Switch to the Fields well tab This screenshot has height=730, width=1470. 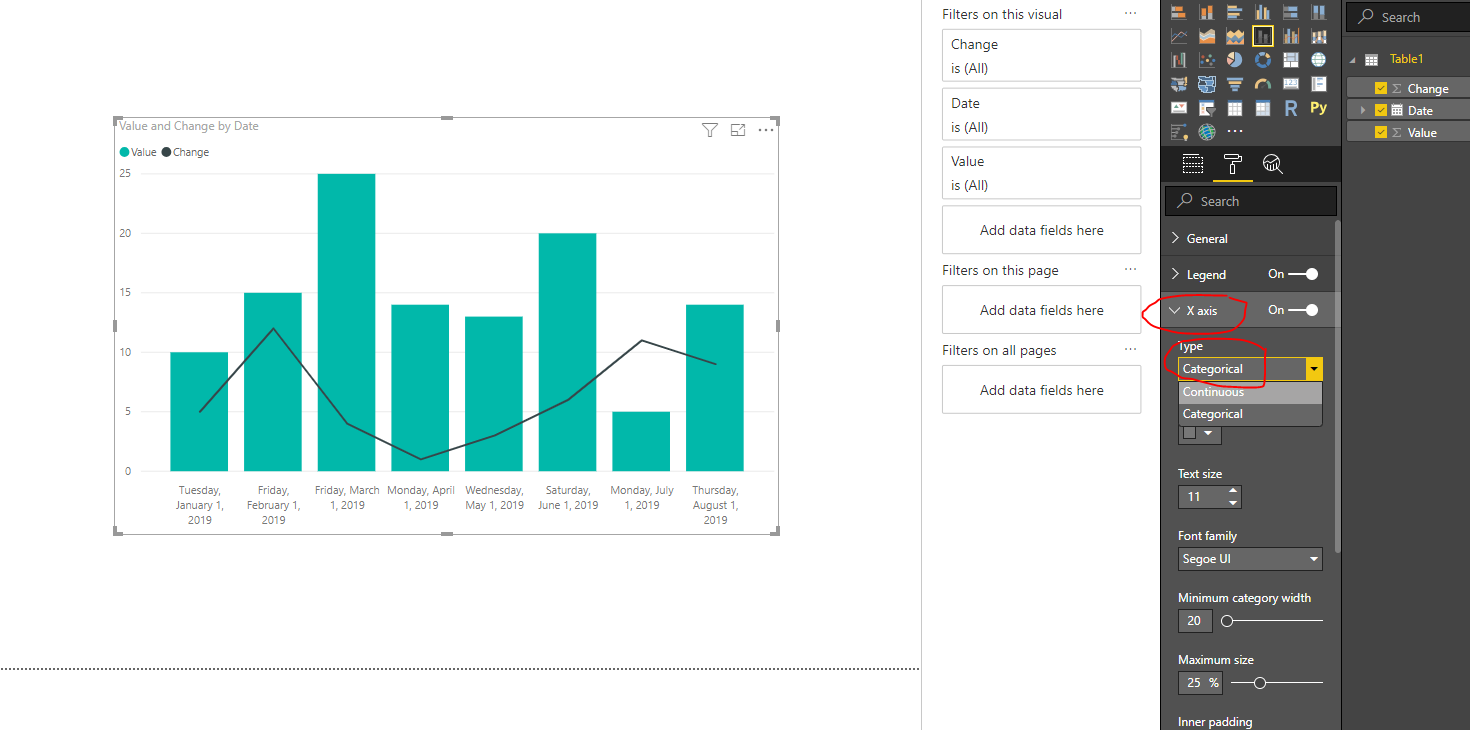click(1192, 165)
